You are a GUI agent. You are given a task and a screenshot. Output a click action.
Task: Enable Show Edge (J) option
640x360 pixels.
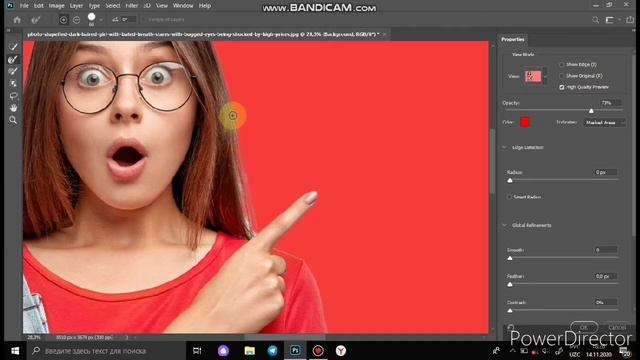562,64
